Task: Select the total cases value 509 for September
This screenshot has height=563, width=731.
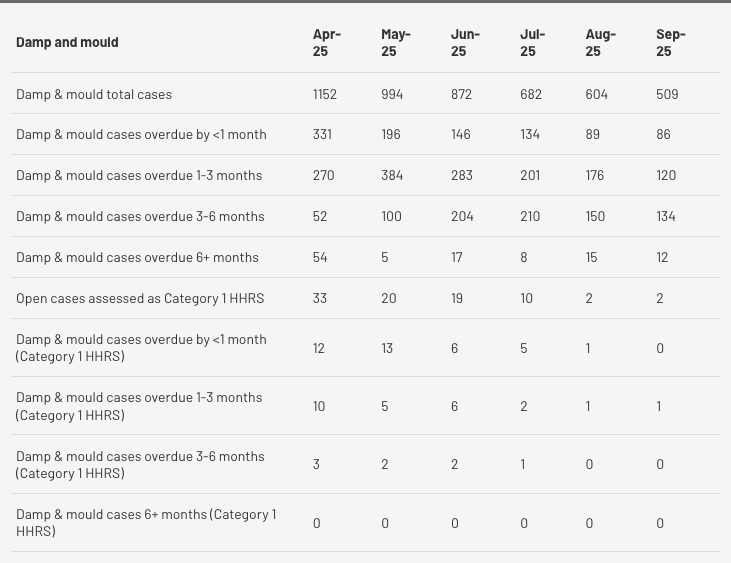Action: coord(667,94)
